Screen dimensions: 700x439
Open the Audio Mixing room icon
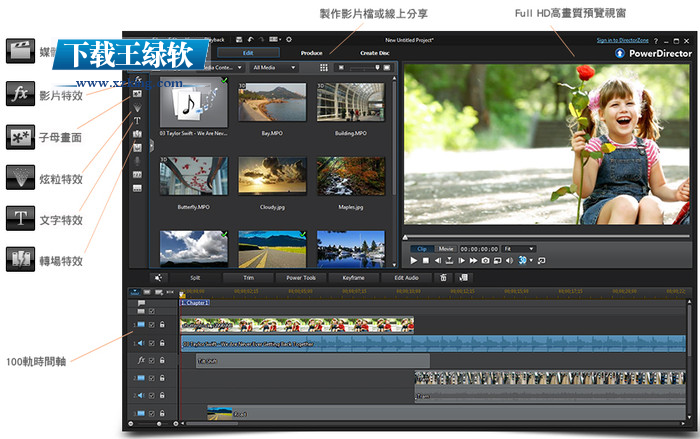(x=138, y=147)
